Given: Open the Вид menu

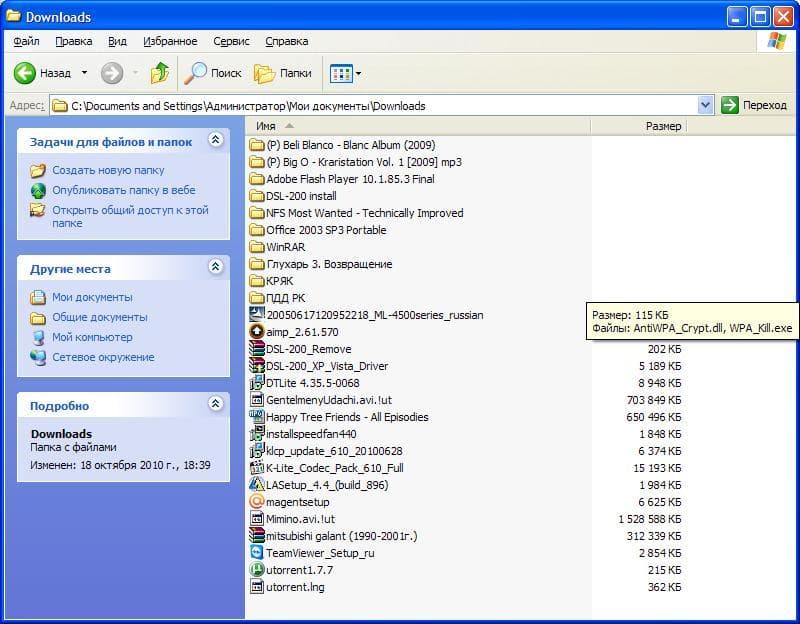Looking at the screenshot, I should point(117,41).
